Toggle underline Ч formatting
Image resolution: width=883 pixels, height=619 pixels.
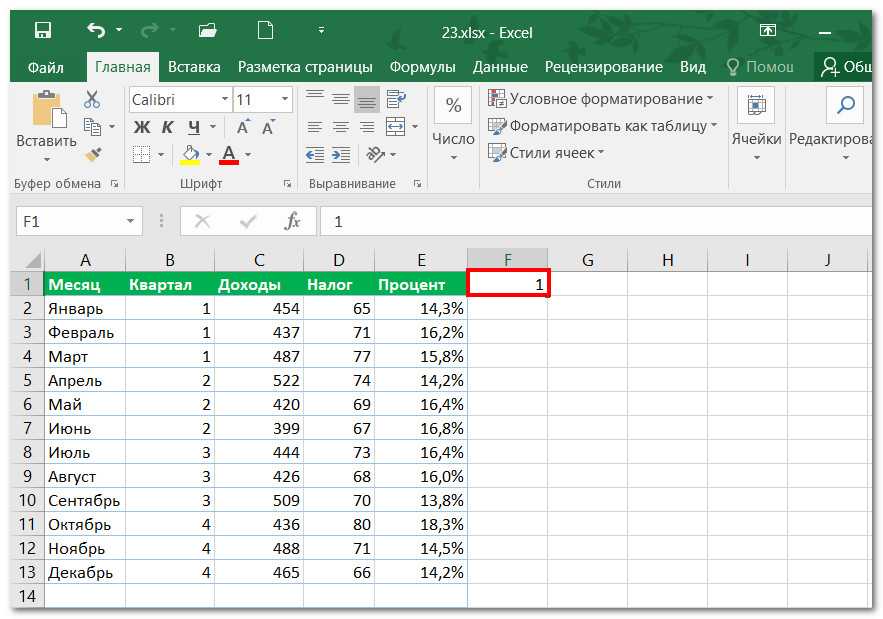tap(194, 127)
